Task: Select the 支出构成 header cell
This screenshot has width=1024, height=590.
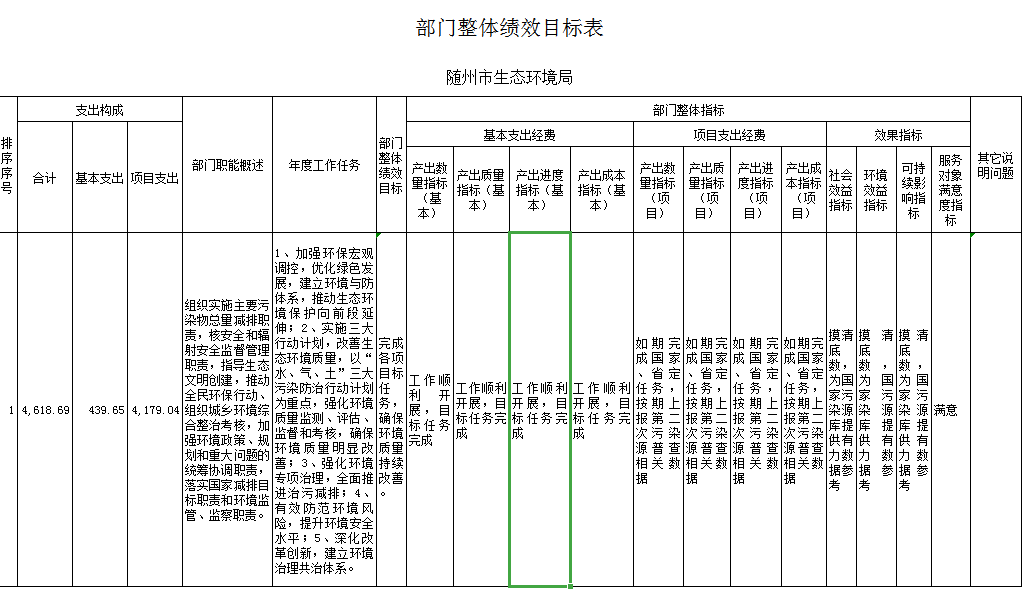Action: click(100, 110)
